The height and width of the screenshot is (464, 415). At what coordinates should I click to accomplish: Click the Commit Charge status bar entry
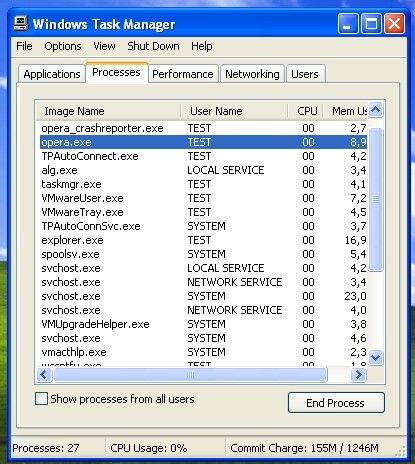(304, 448)
